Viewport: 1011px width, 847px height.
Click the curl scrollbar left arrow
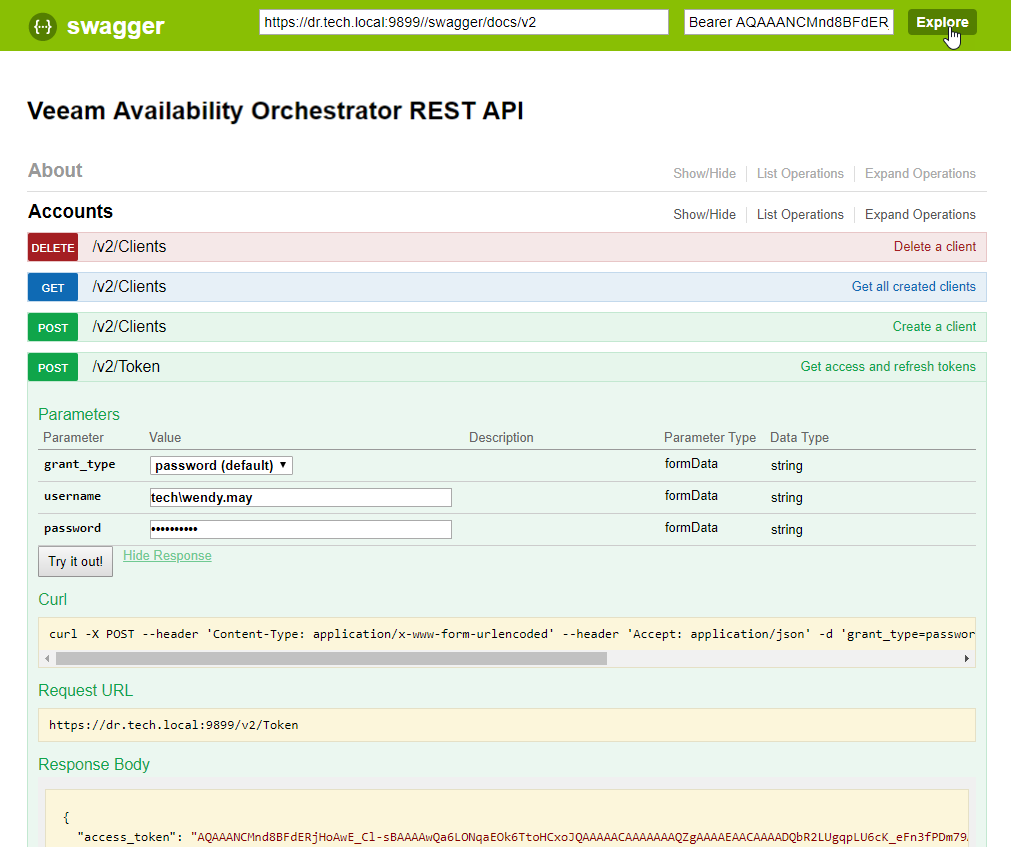pos(47,659)
